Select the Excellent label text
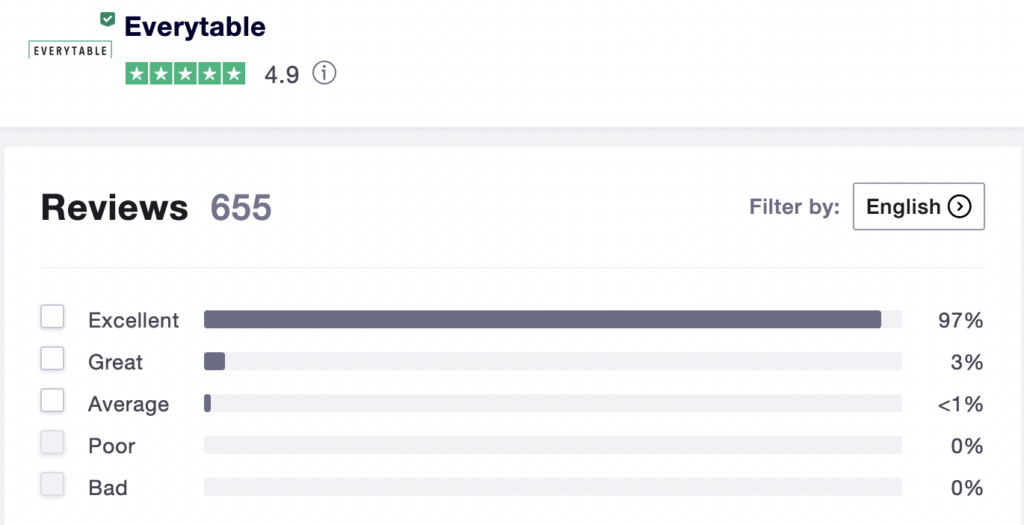The height and width of the screenshot is (525, 1024). pyautogui.click(x=133, y=320)
